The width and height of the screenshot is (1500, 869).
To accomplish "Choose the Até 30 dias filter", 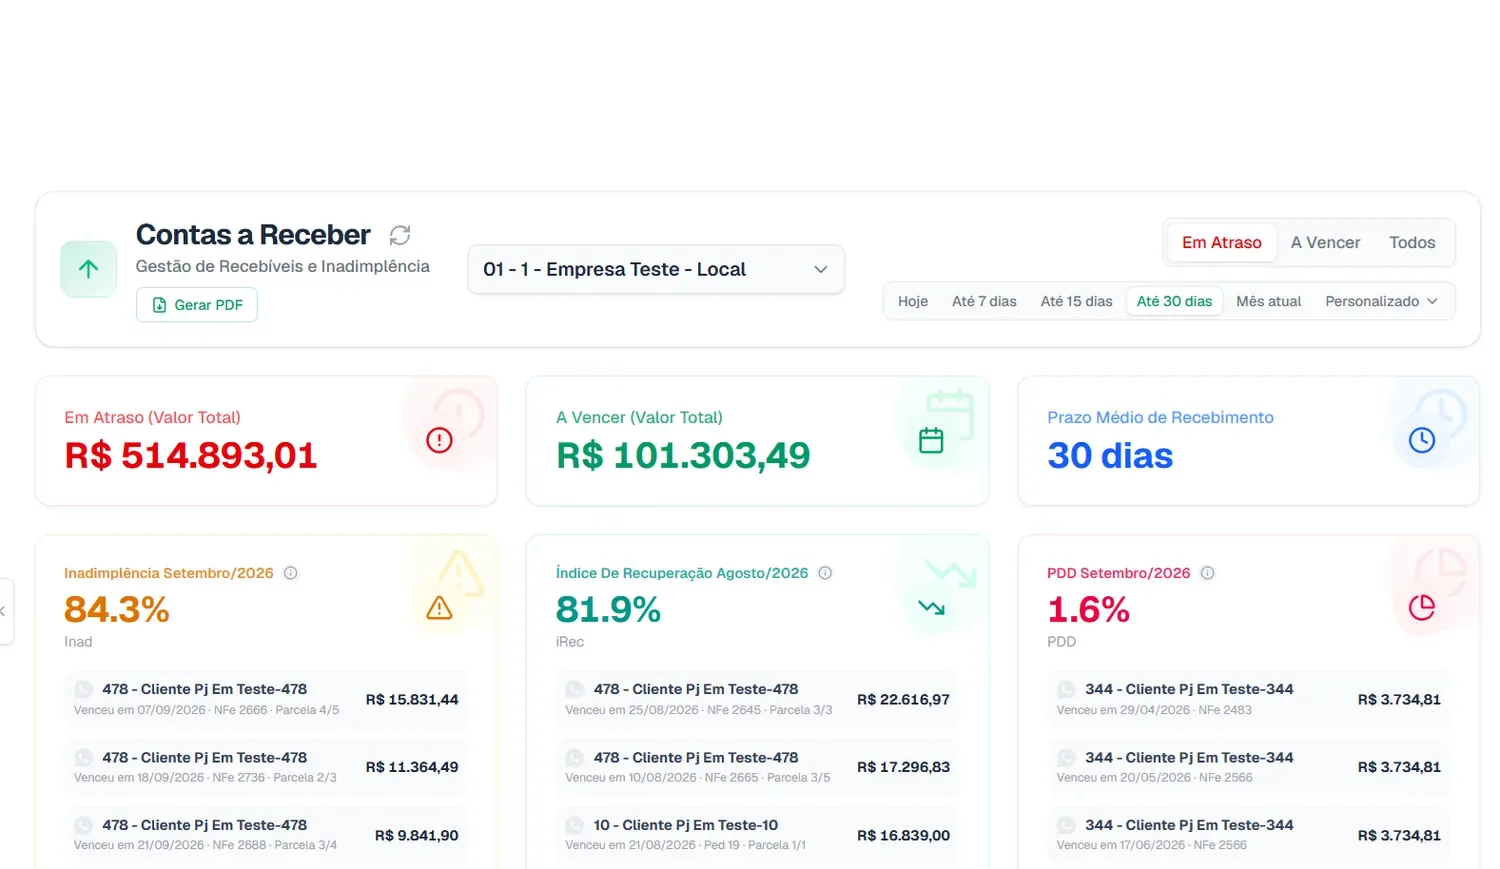I will point(1174,301).
